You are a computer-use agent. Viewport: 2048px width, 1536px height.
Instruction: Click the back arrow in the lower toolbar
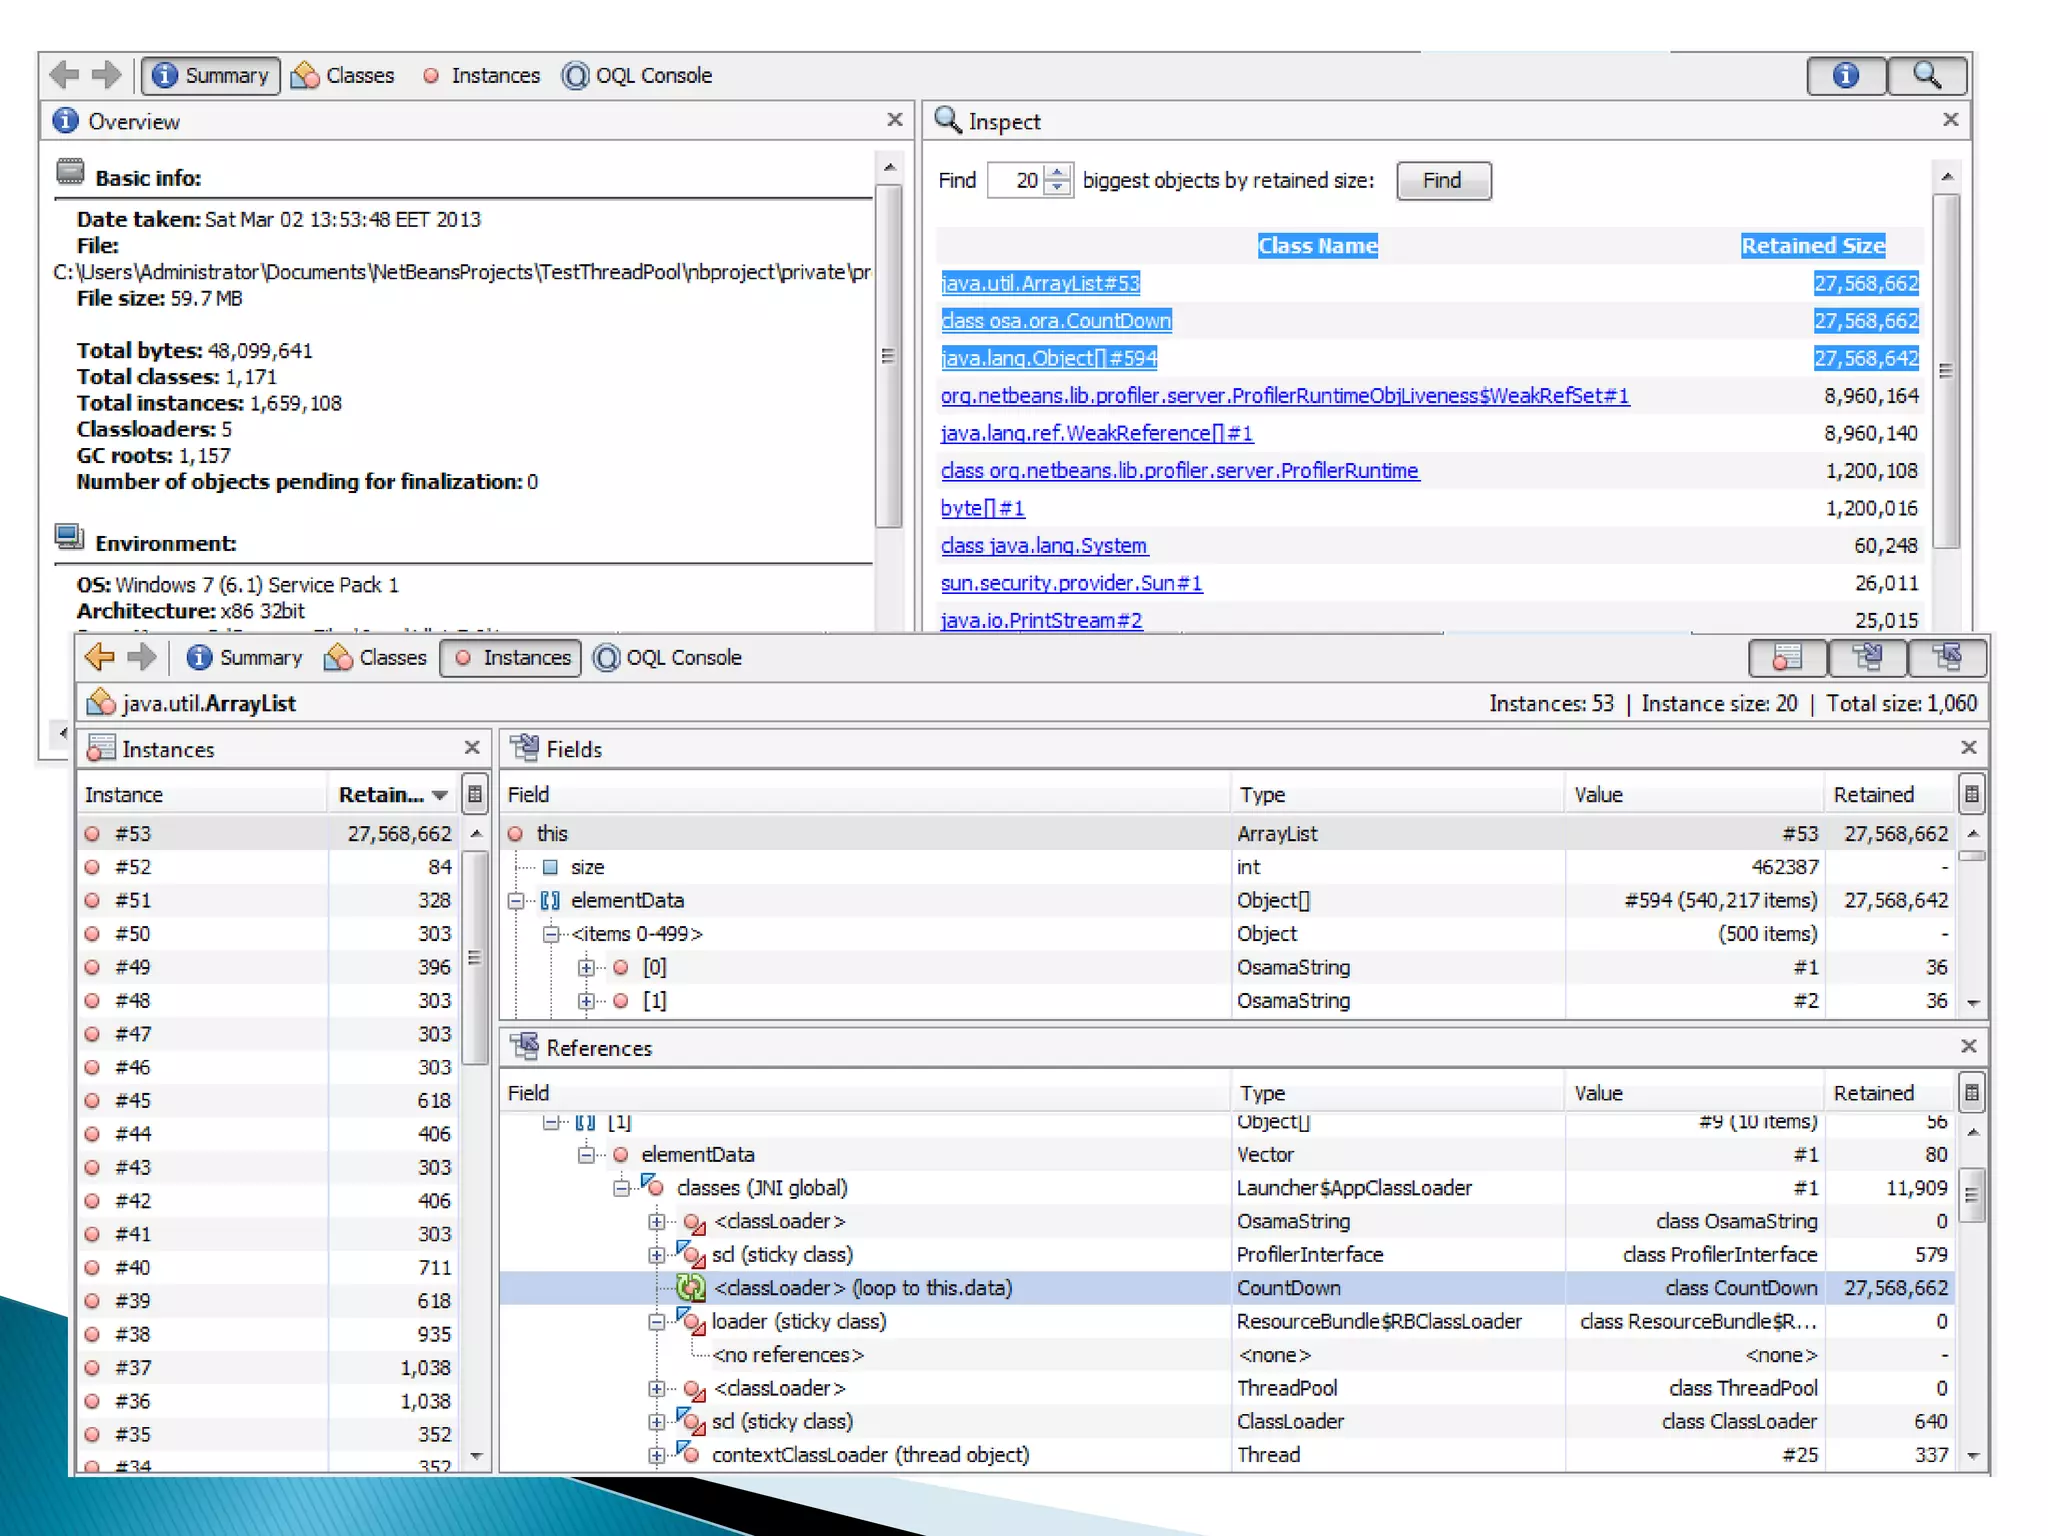coord(100,657)
